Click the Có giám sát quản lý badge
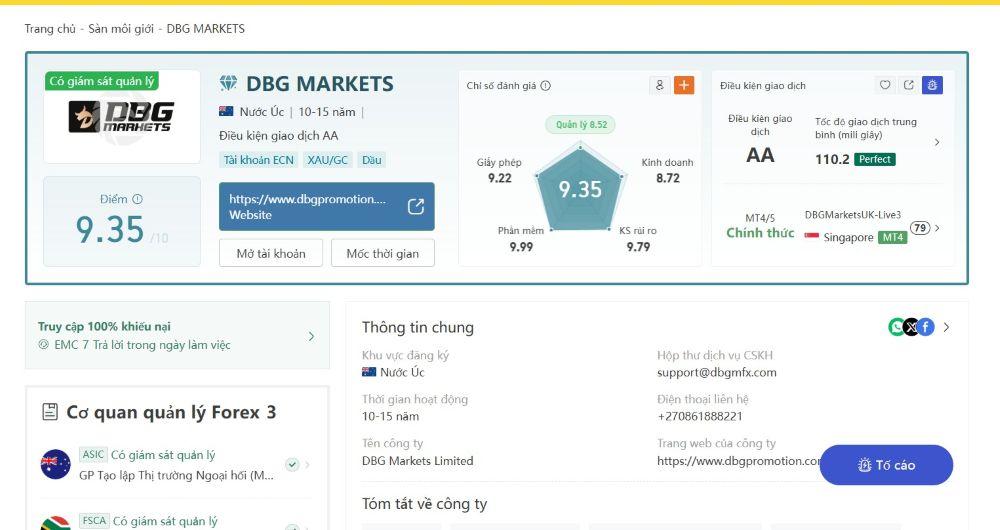 (101, 81)
